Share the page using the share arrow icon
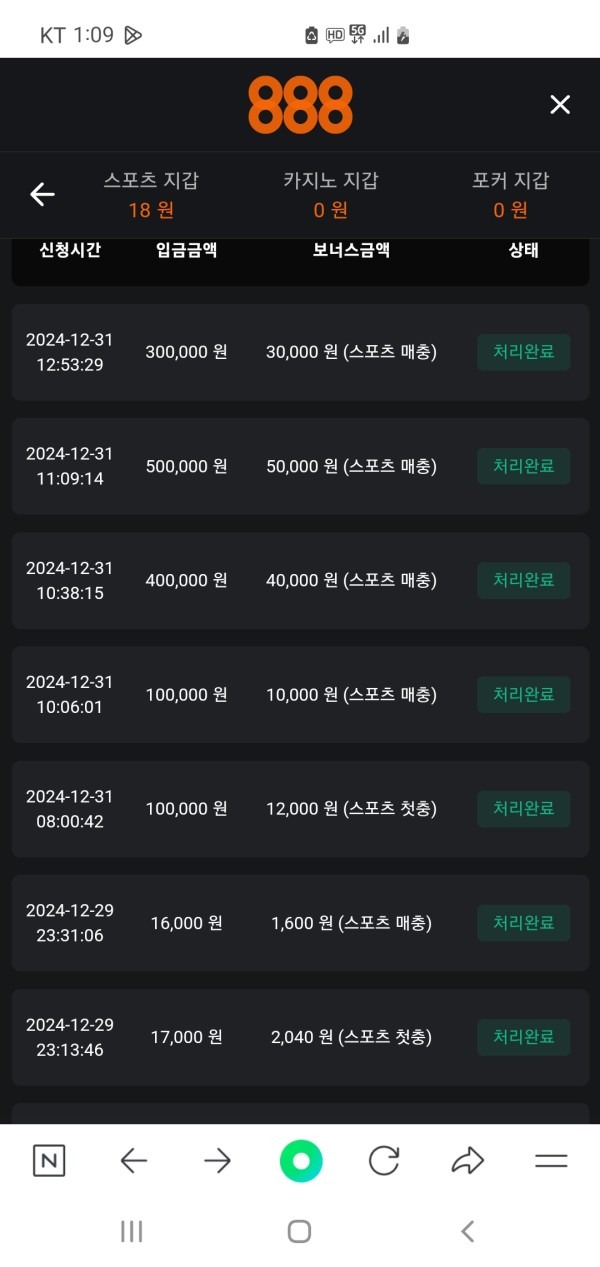This screenshot has width=600, height=1267. click(x=467, y=1160)
